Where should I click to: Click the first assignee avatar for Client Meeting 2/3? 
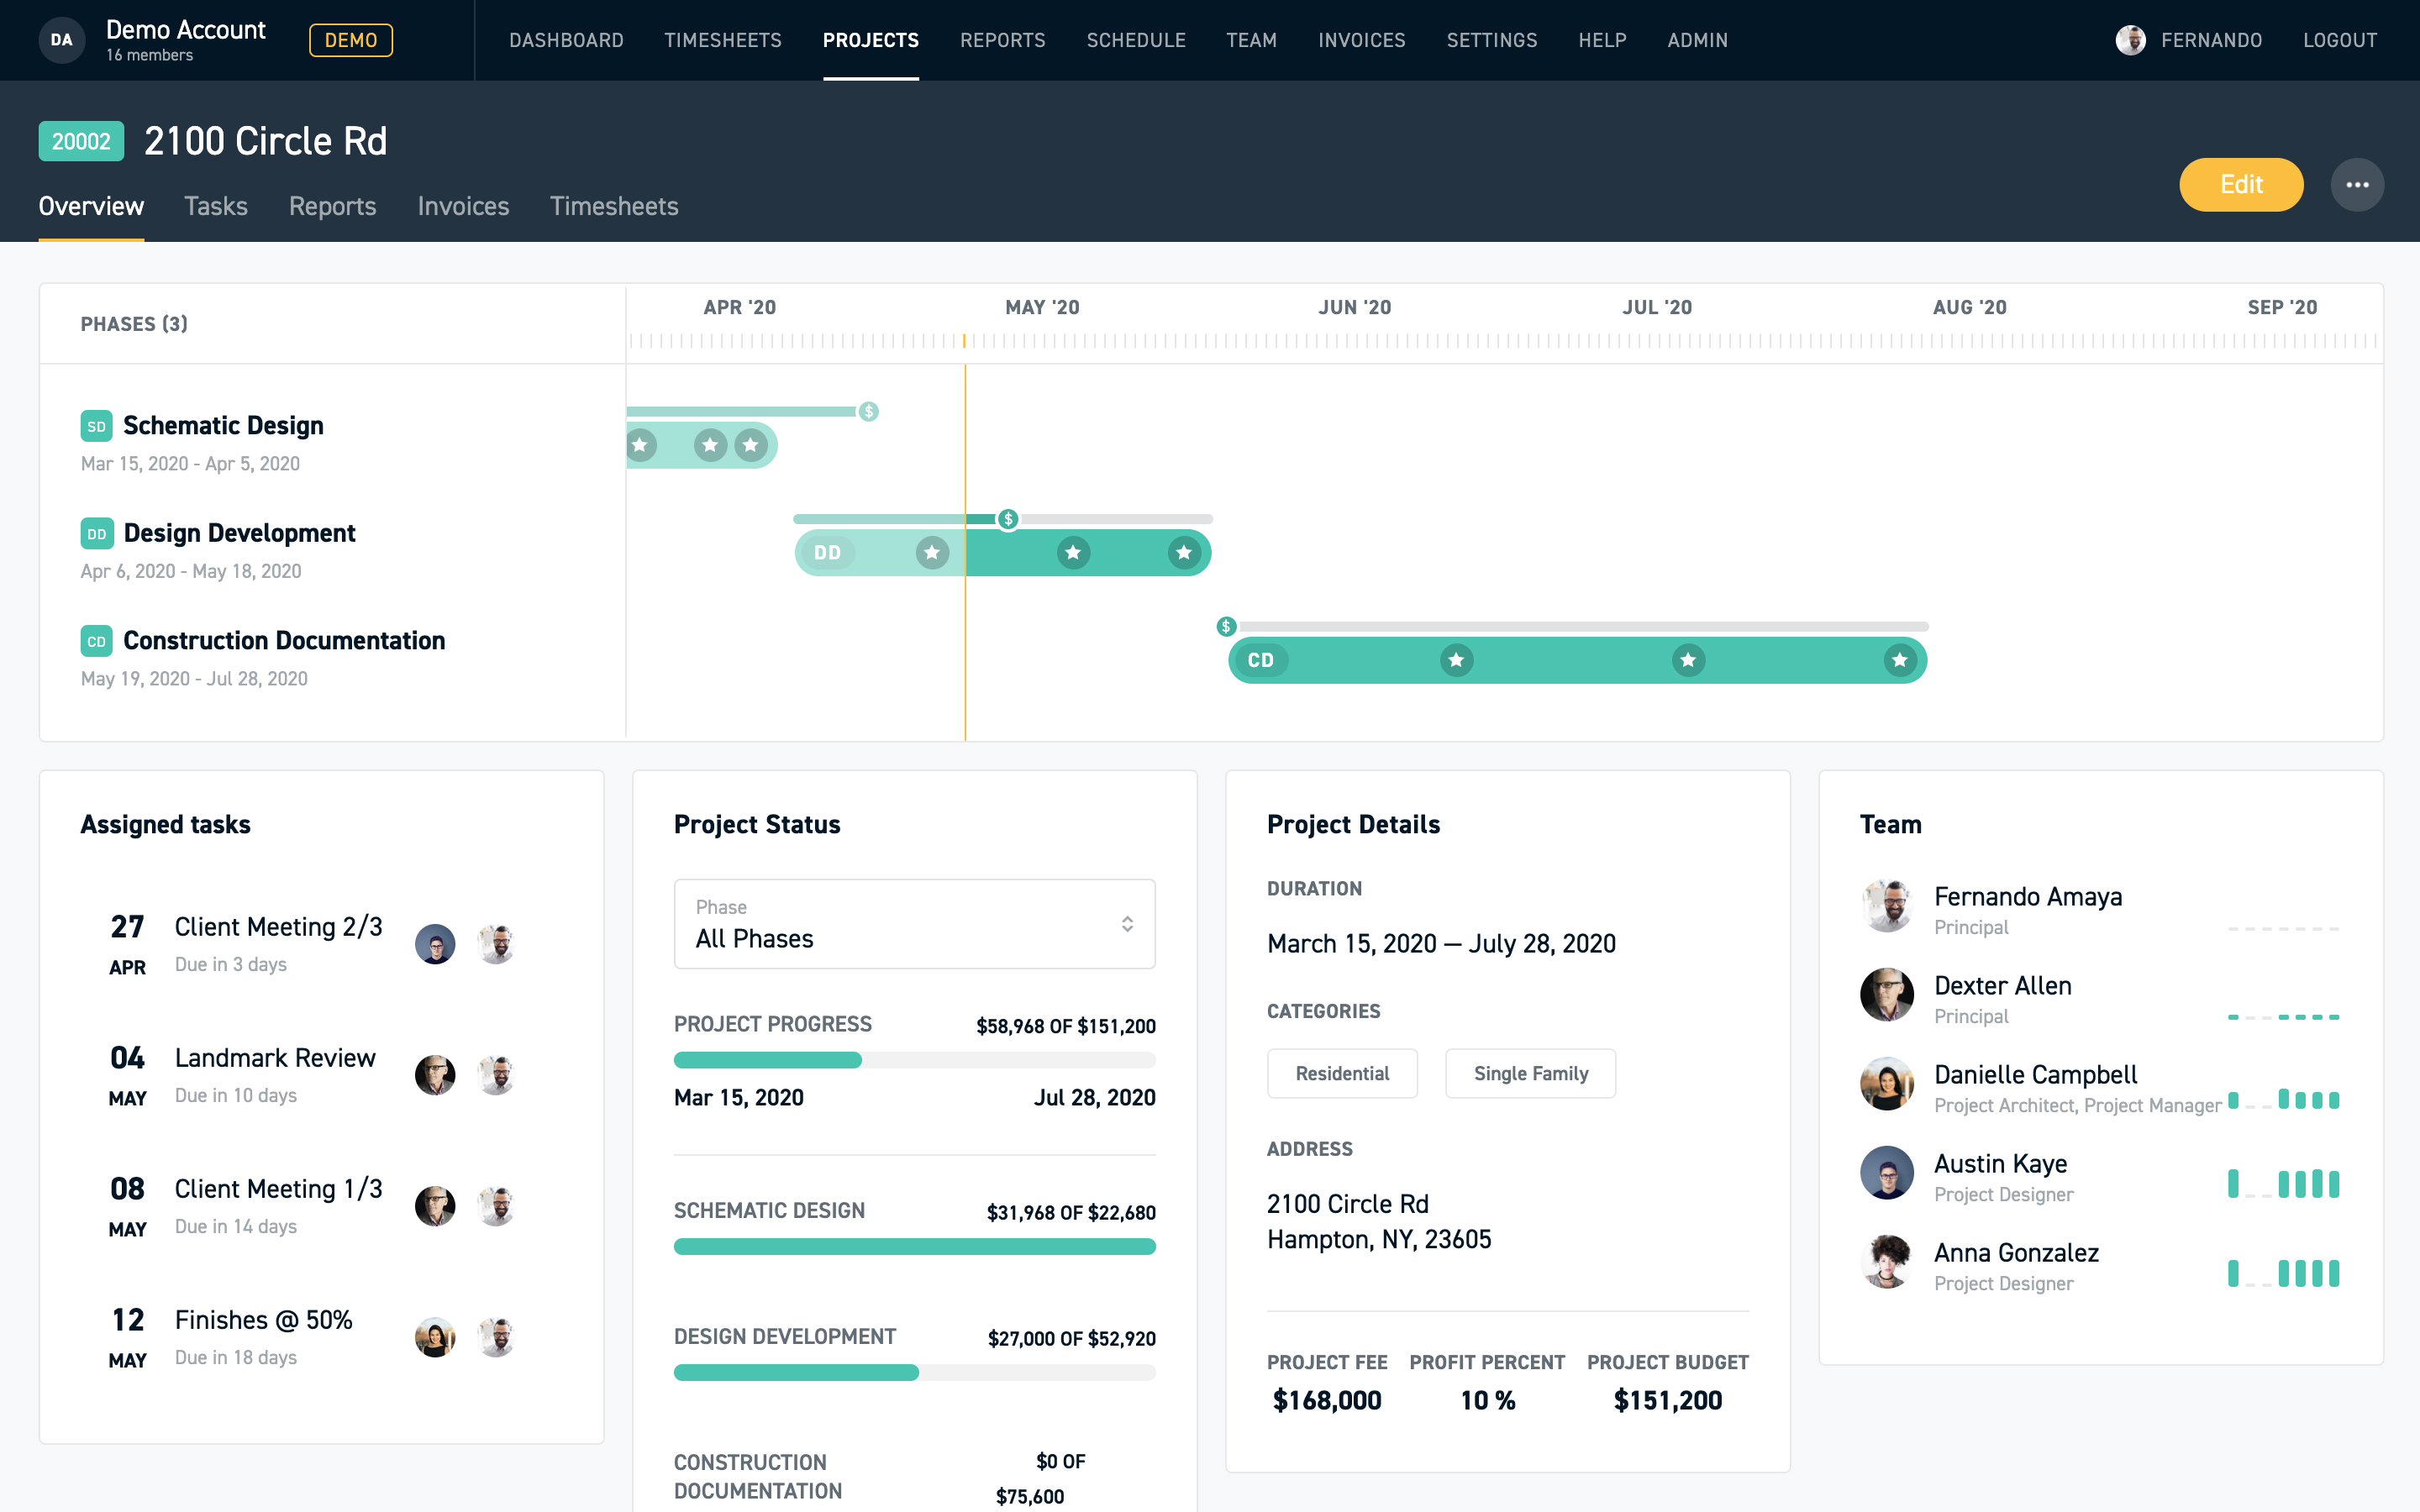[435, 944]
